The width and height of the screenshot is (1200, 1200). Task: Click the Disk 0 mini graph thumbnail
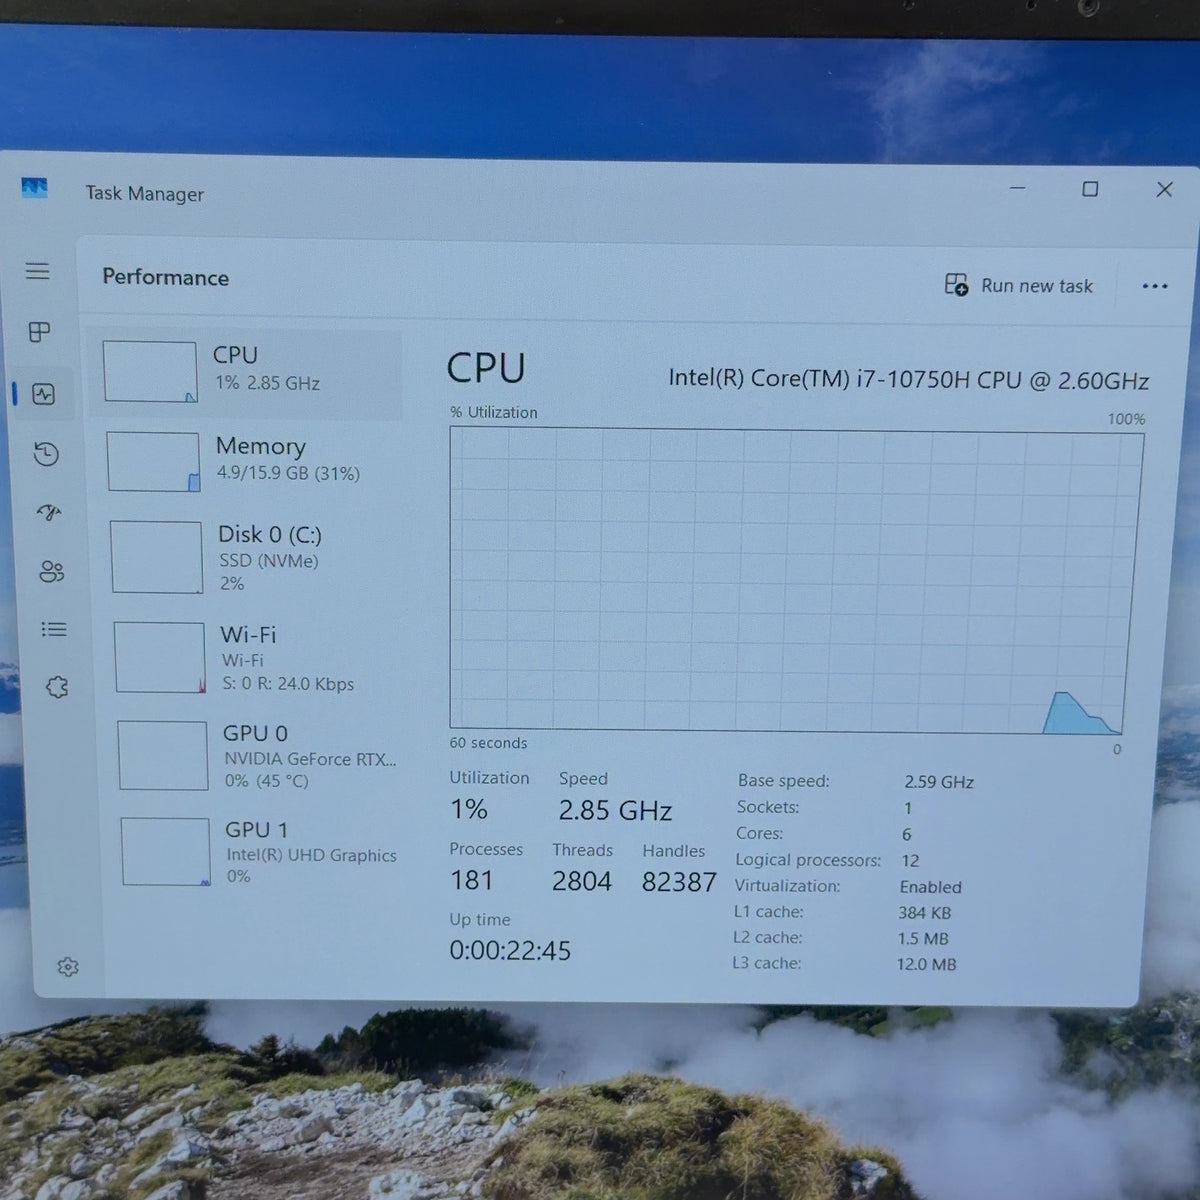pyautogui.click(x=156, y=557)
